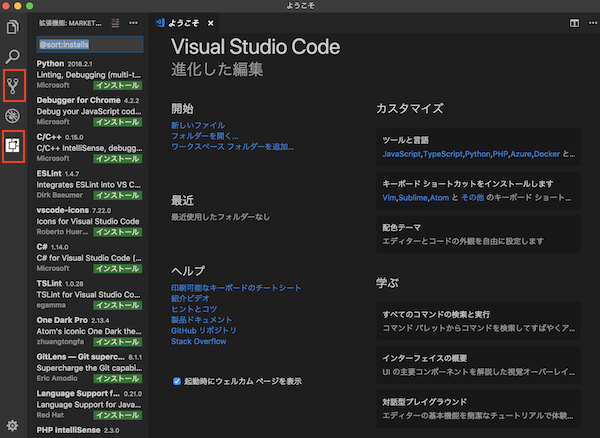Select the PHP IntelliSense extension row
600x438 pixels.
(x=89, y=431)
